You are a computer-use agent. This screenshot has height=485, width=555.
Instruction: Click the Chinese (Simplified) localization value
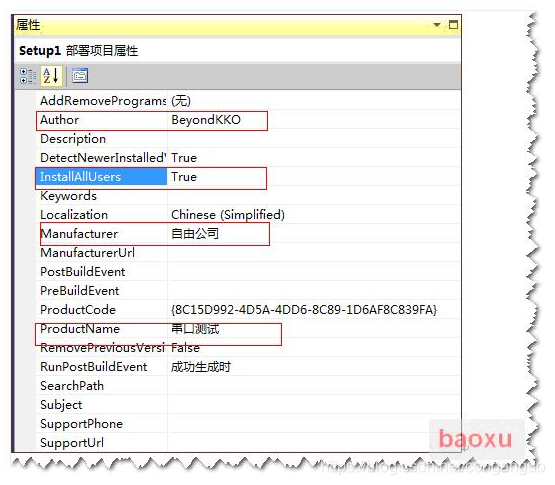click(x=228, y=215)
